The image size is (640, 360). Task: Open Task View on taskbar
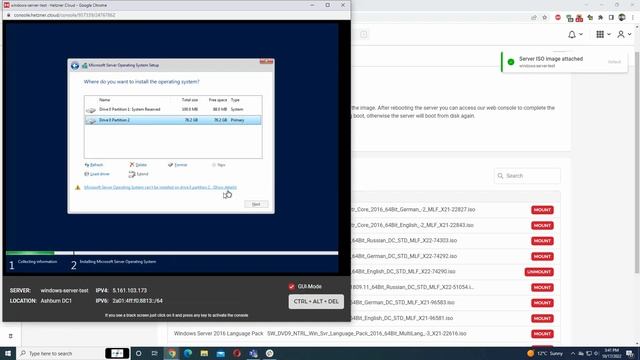coord(155,353)
